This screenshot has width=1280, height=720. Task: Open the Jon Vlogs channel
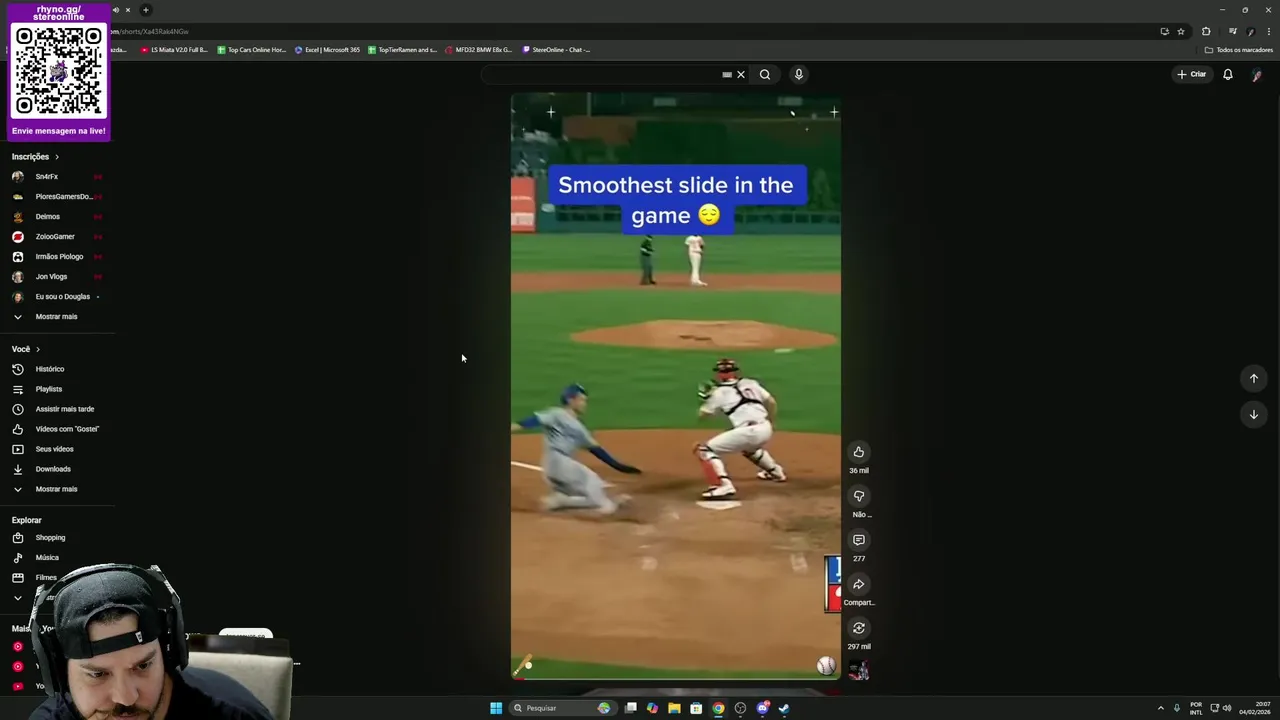pos(56,277)
